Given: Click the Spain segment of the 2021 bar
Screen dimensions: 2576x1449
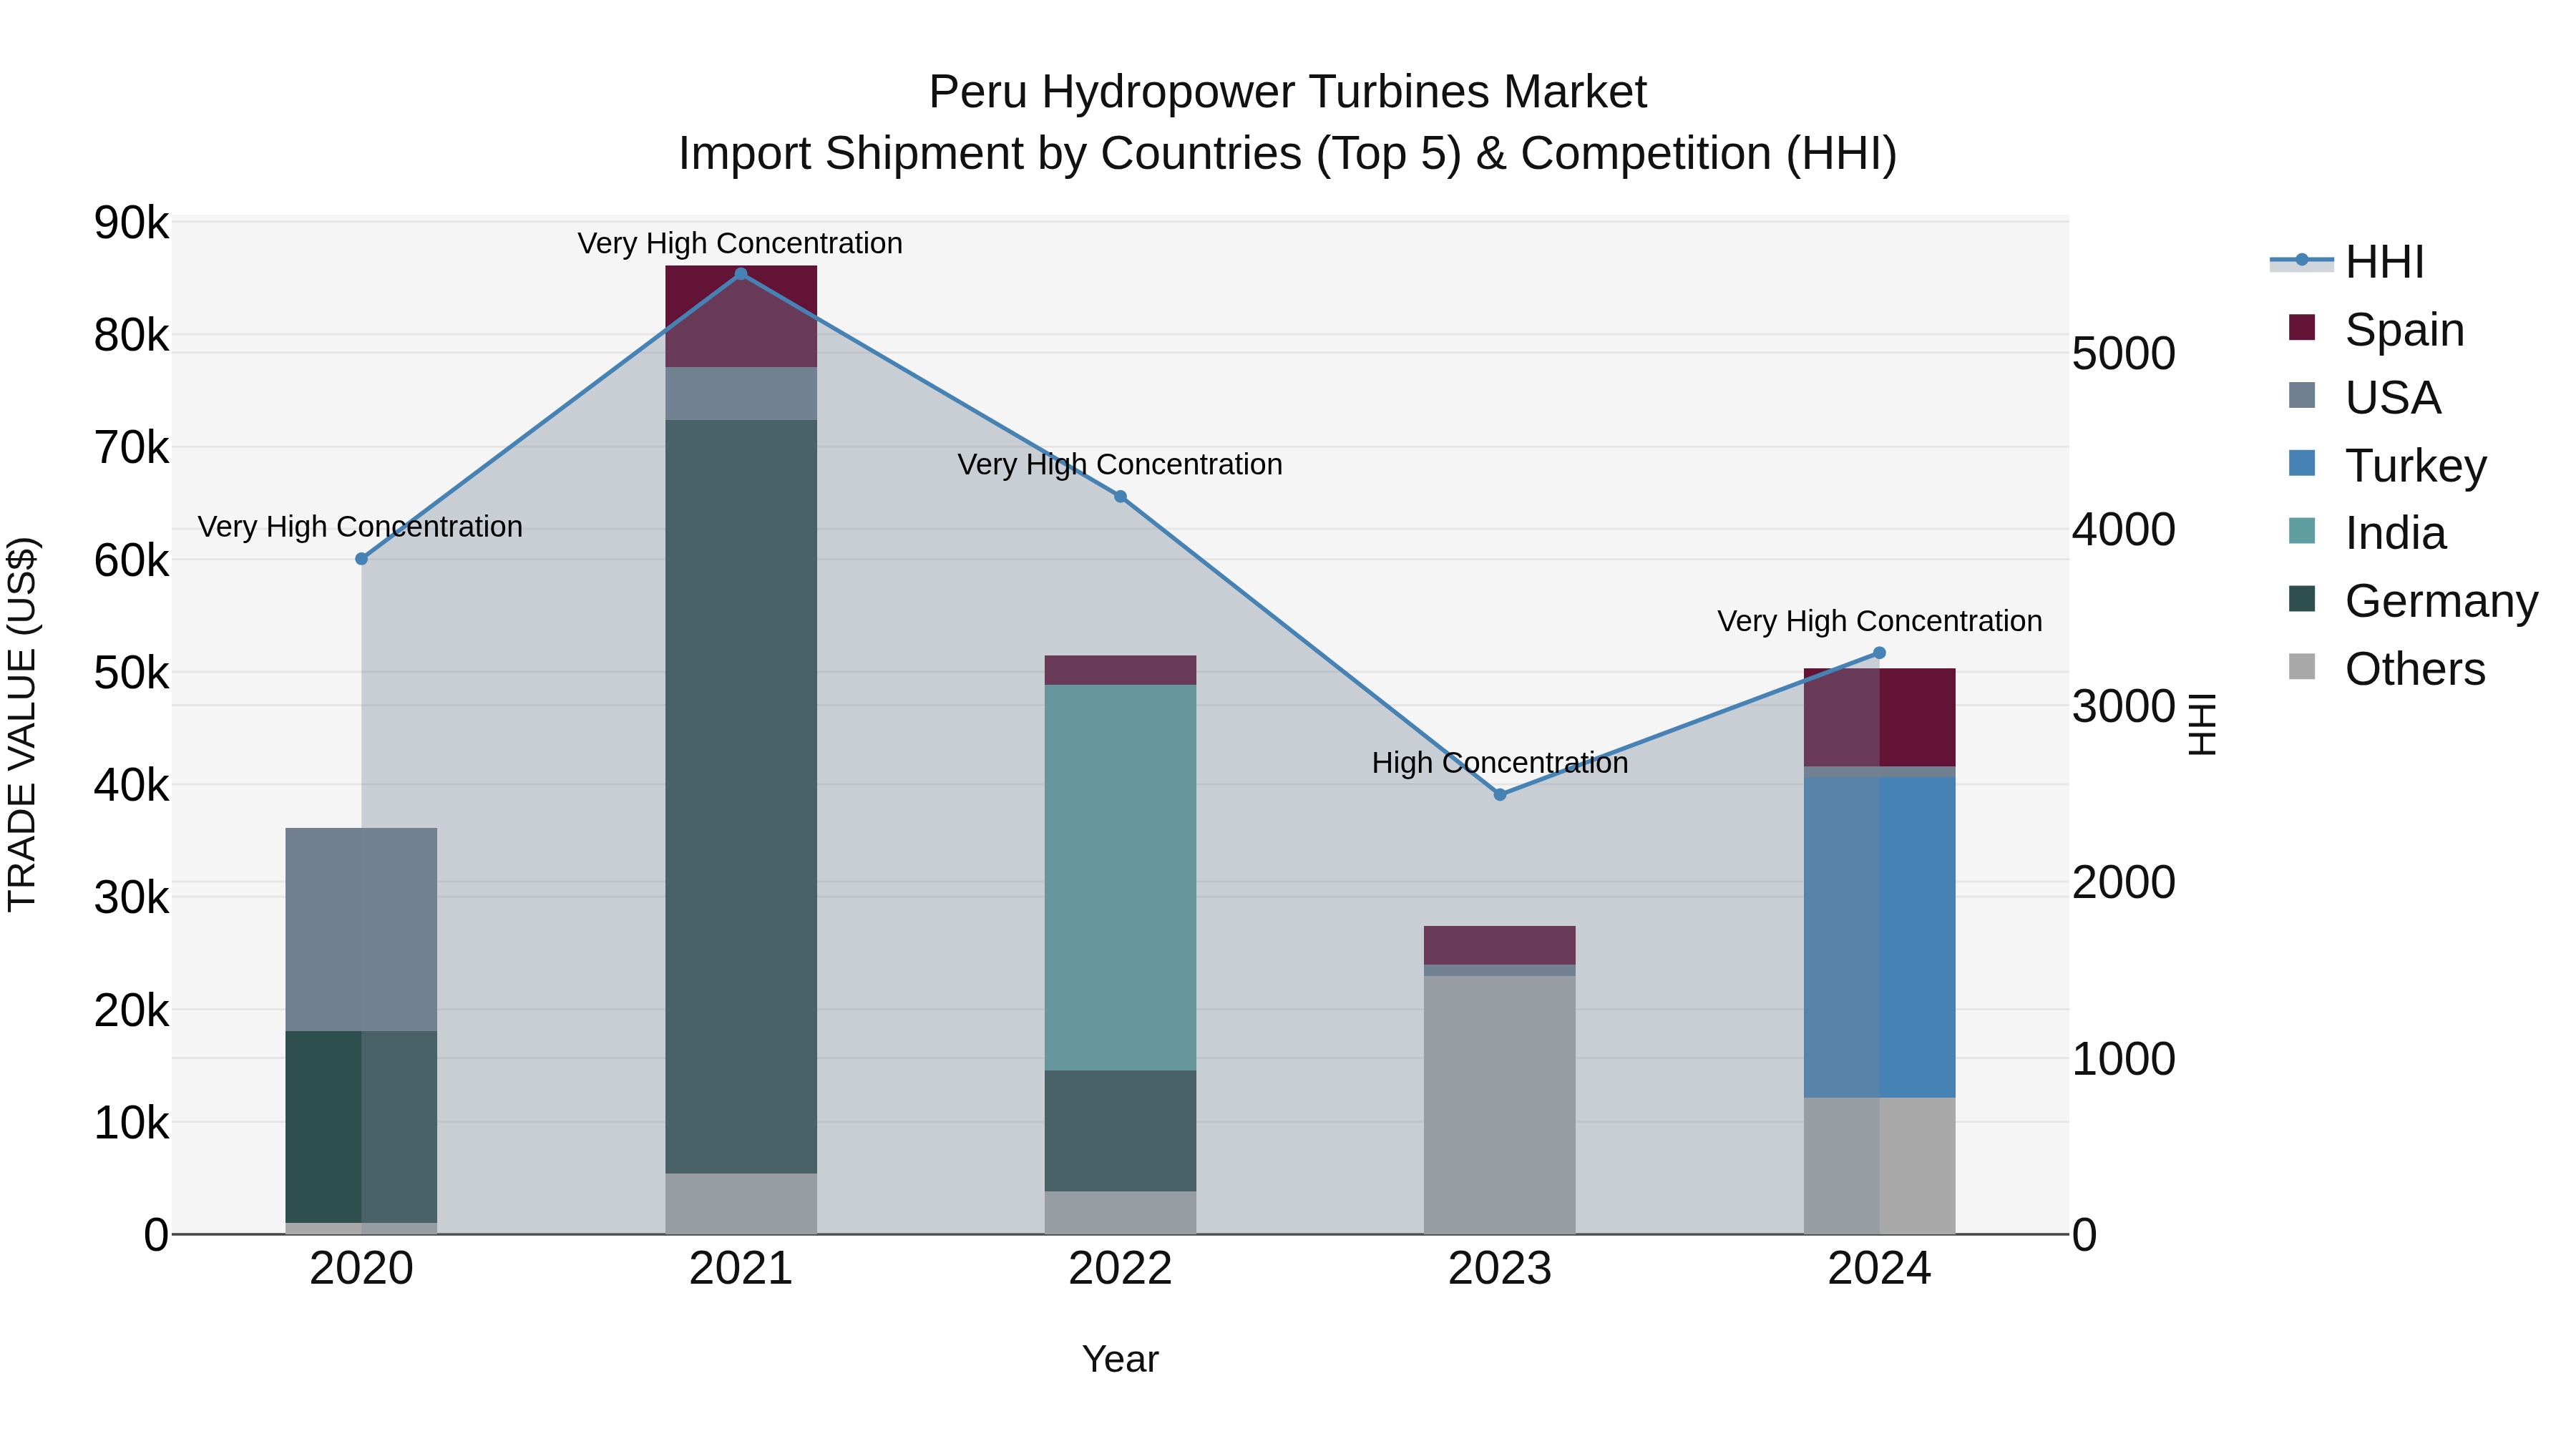Looking at the screenshot, I should click(741, 317).
